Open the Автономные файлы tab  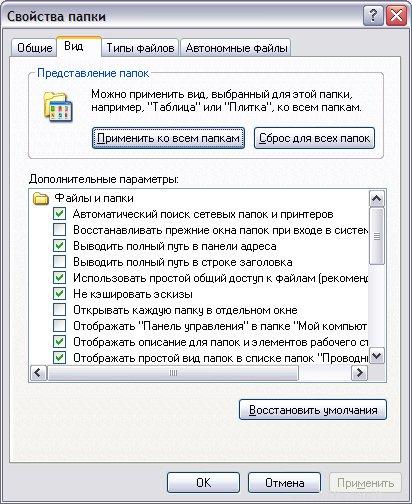click(236, 48)
